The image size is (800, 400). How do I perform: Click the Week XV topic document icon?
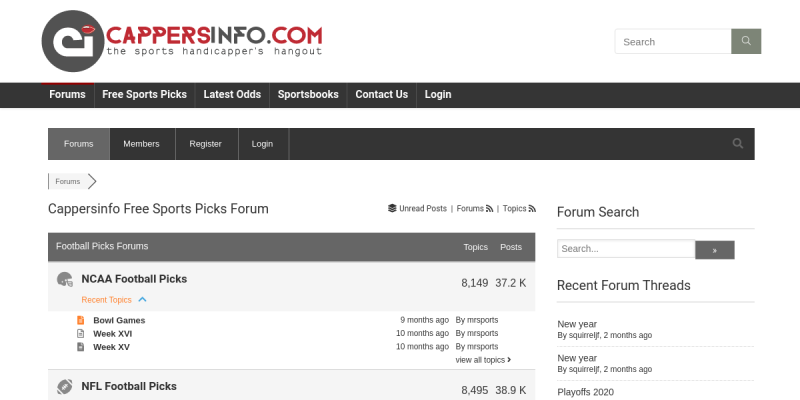click(81, 347)
